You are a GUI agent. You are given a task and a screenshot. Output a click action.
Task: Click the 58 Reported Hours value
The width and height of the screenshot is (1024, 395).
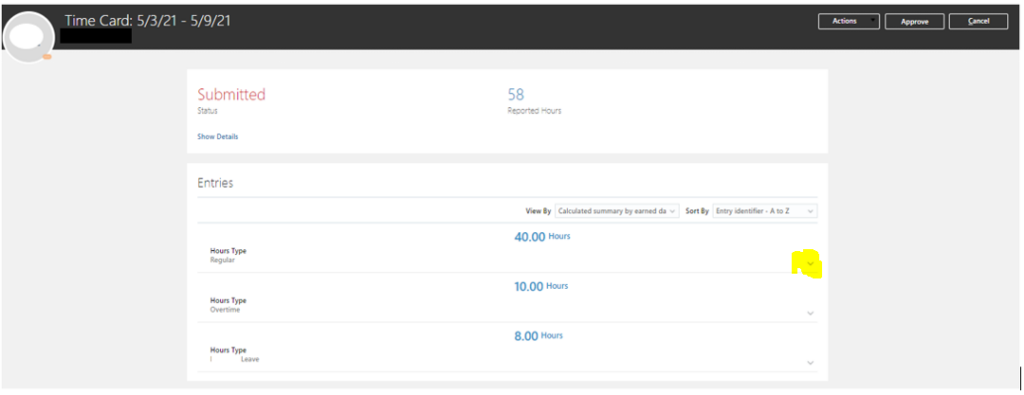(516, 95)
